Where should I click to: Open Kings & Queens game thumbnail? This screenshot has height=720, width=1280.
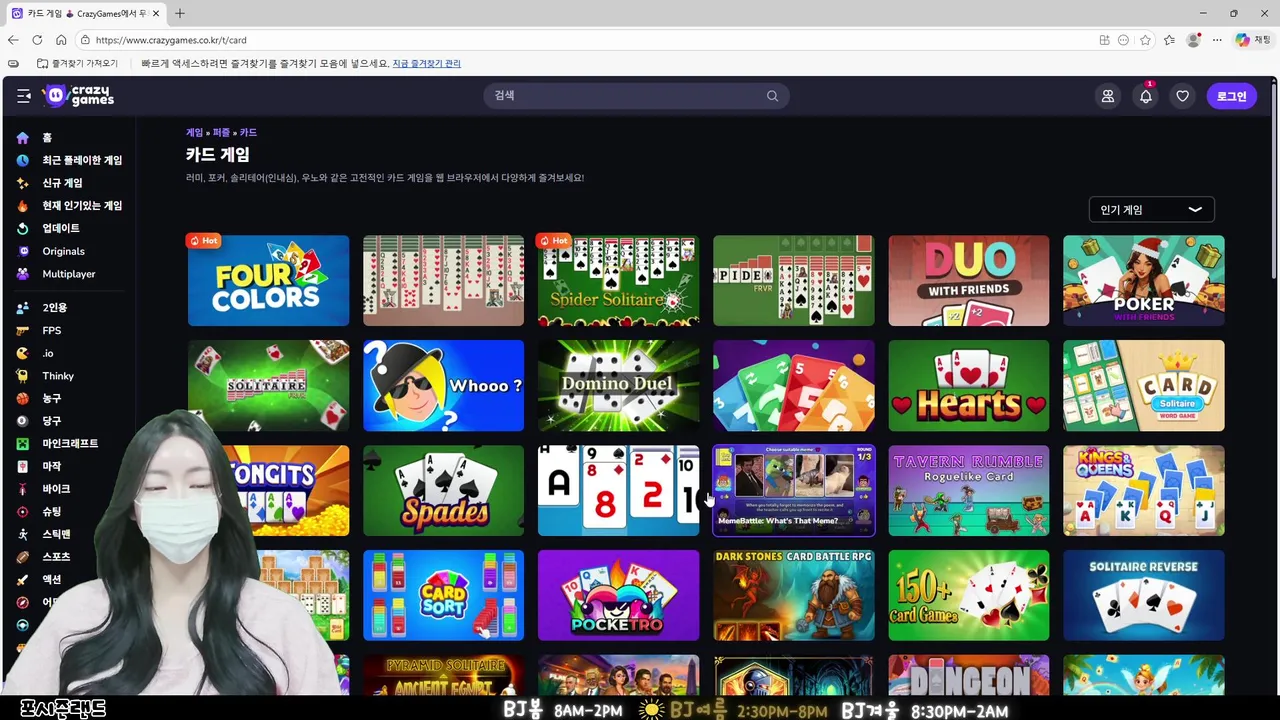click(x=1143, y=491)
